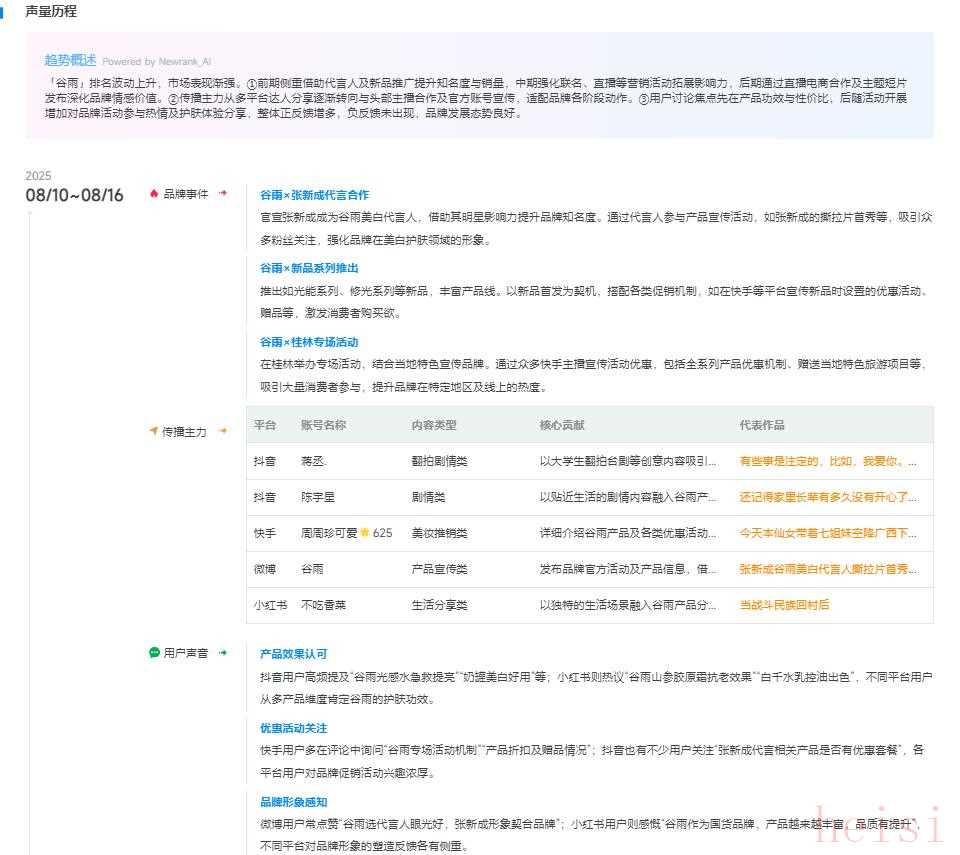The image size is (960, 855).
Task: Click the contribution text 以贴近生活的剧情内容融入谷雨产
Action: pyautogui.click(x=628, y=497)
